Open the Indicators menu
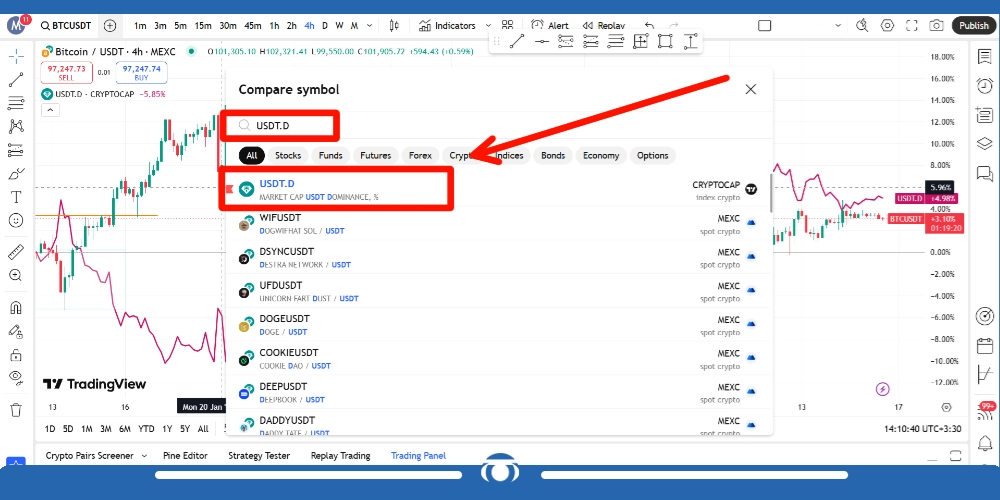The height and width of the screenshot is (500, 1000). click(x=447, y=26)
